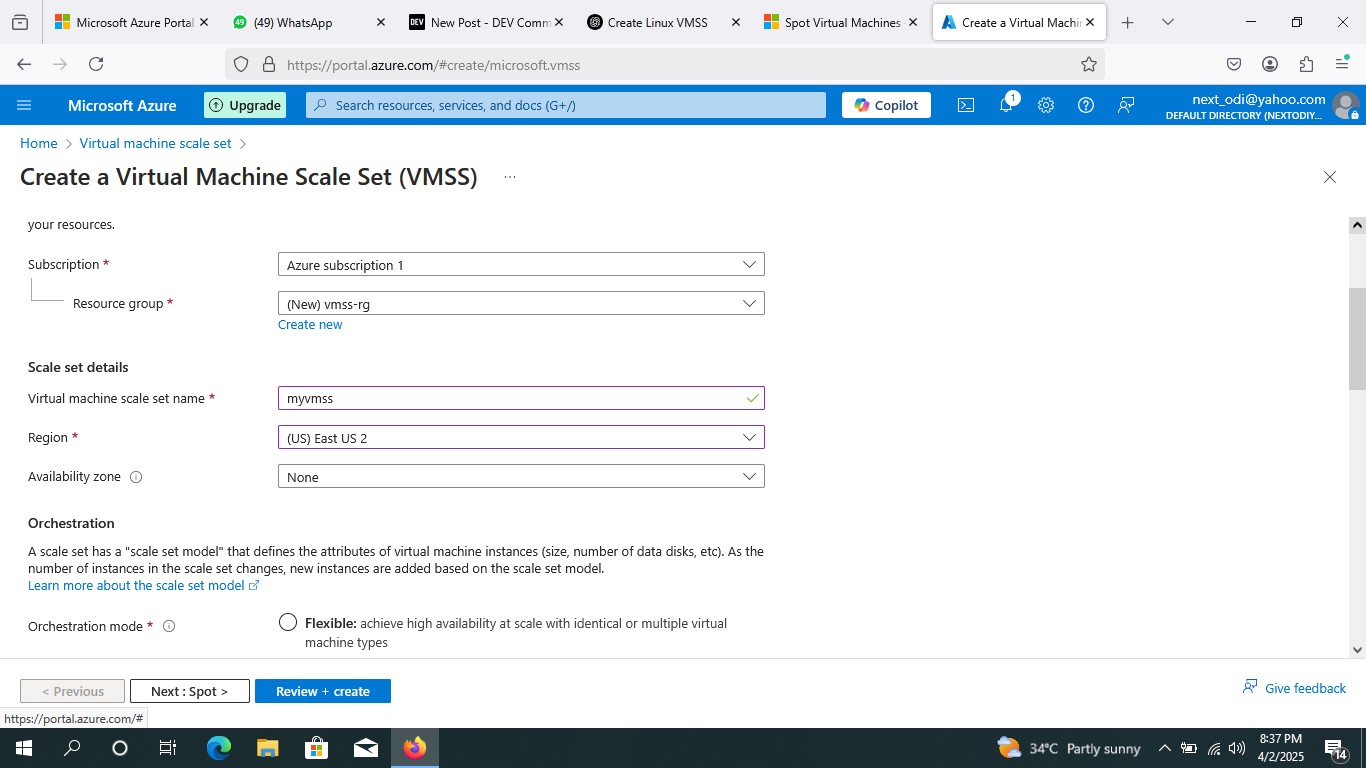This screenshot has width=1366, height=768.
Task: Click the weather 34°C Partly sunny widget
Action: pyautogui.click(x=1069, y=748)
